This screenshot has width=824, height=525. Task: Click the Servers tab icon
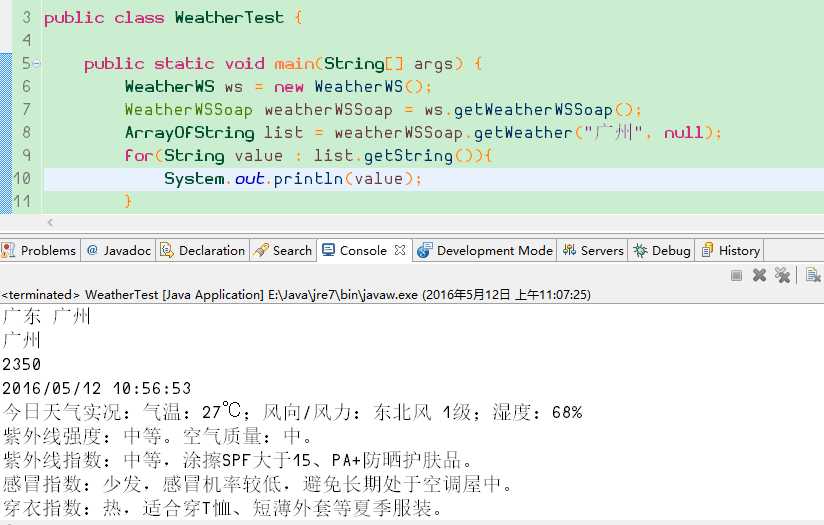click(x=569, y=250)
